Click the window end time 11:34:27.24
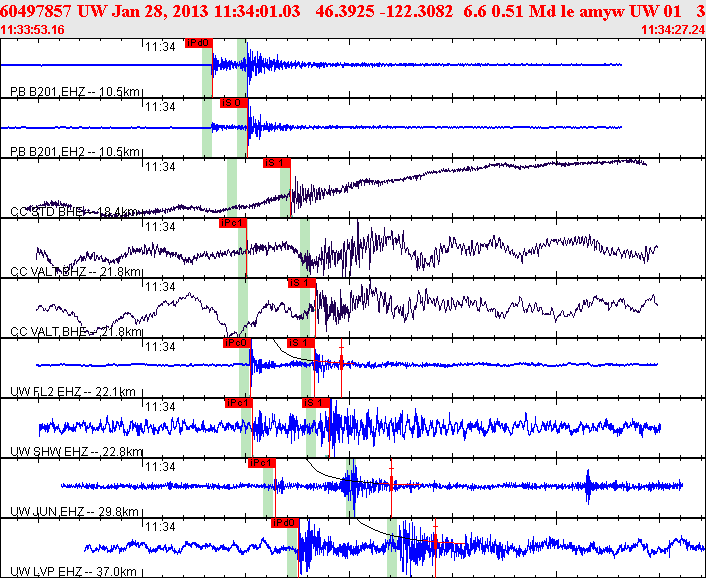The width and height of the screenshot is (706, 578). [x=673, y=30]
